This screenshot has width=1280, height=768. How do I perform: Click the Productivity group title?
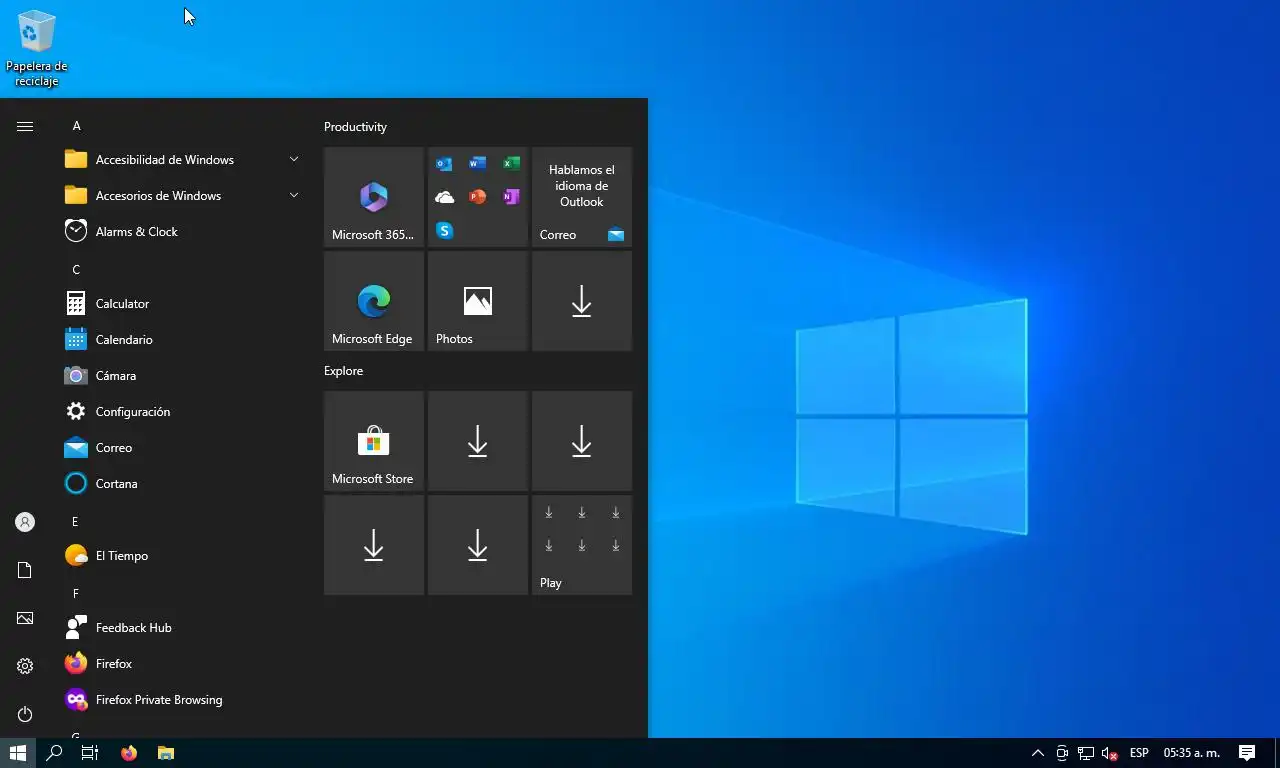355,127
